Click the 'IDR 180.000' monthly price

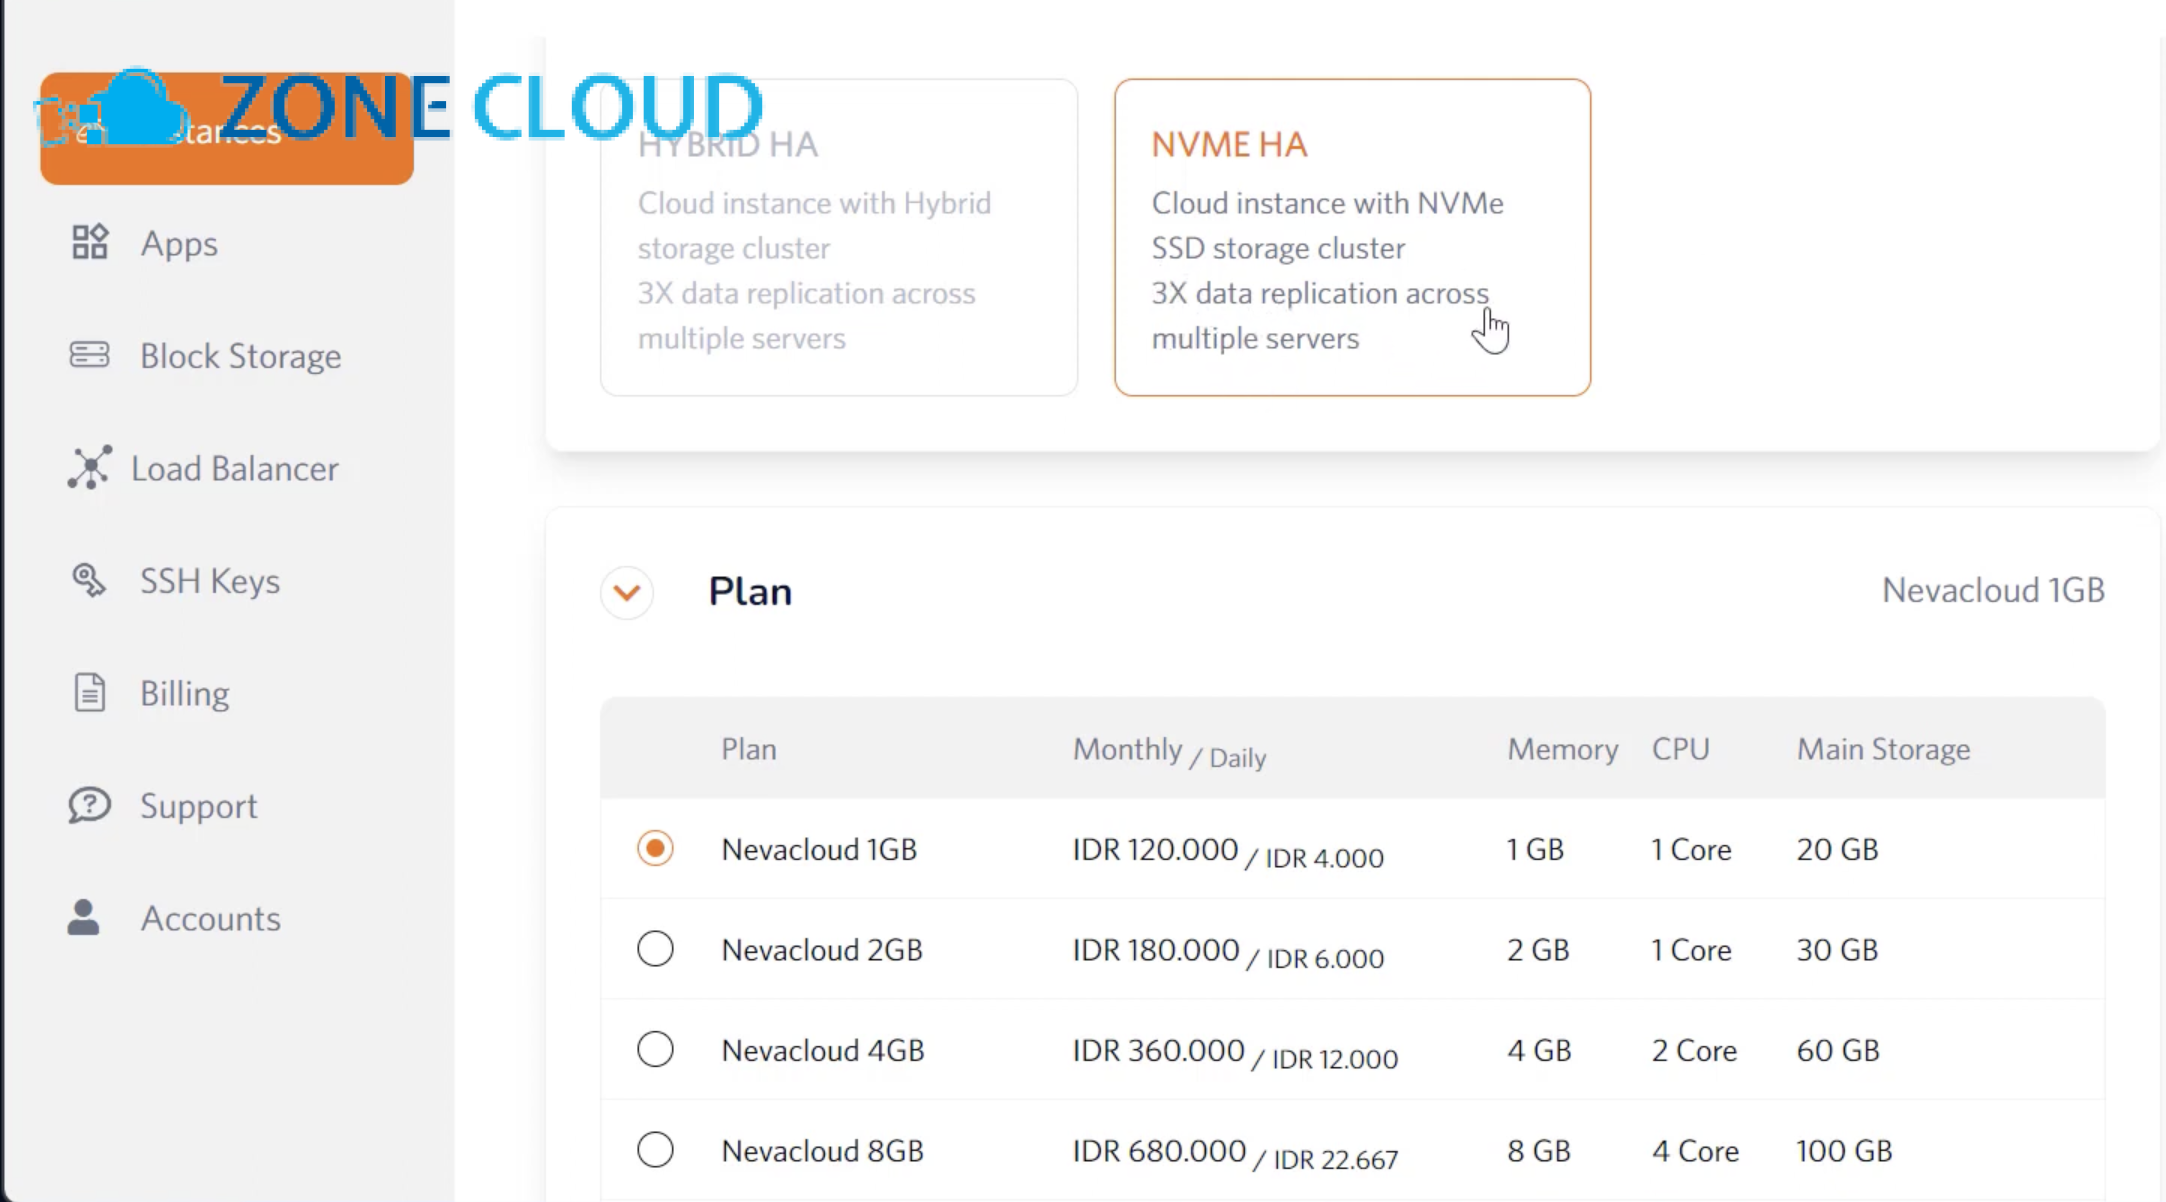click(x=1156, y=949)
